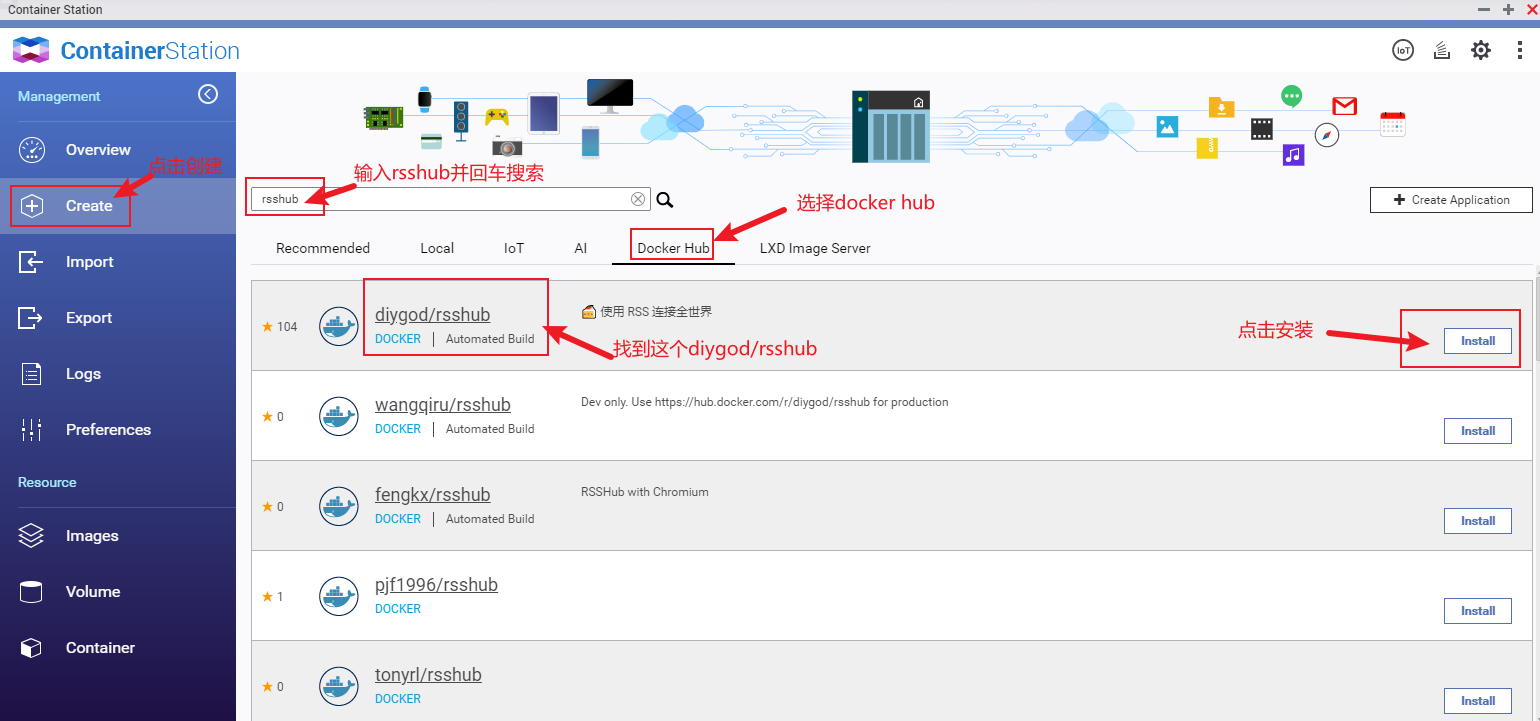Click the Volume cylinder icon

click(32, 592)
